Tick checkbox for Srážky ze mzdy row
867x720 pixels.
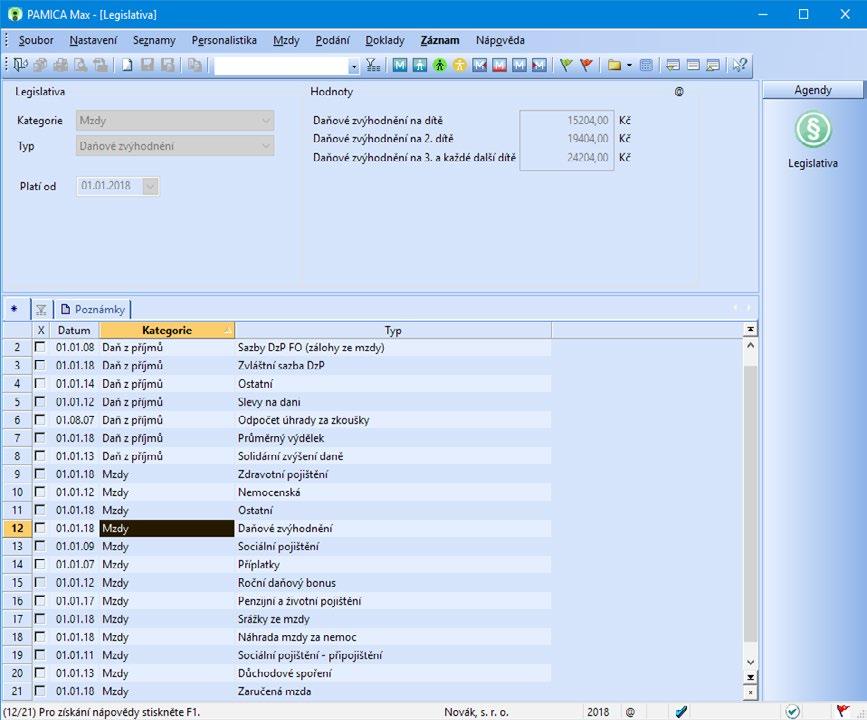(x=40, y=619)
